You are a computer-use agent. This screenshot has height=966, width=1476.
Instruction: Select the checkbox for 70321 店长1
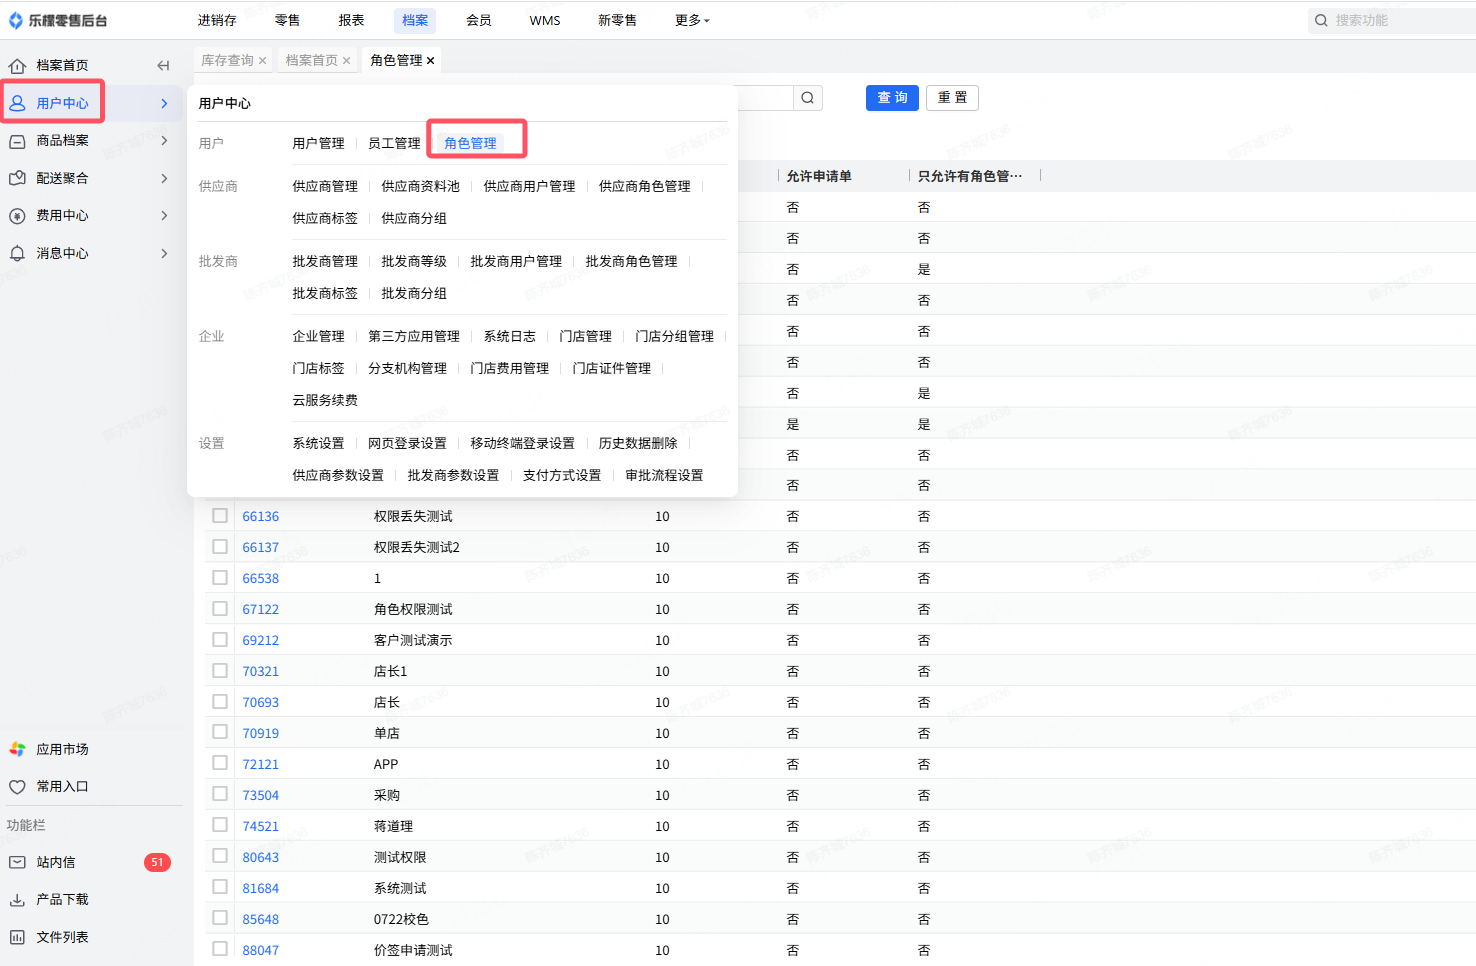click(x=220, y=671)
